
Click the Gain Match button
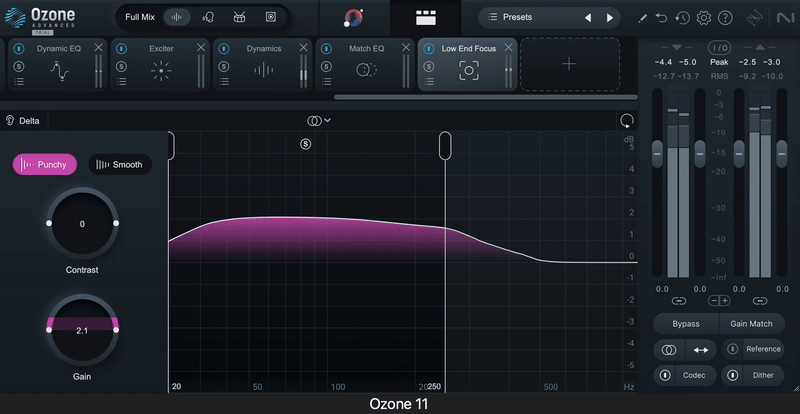click(751, 324)
